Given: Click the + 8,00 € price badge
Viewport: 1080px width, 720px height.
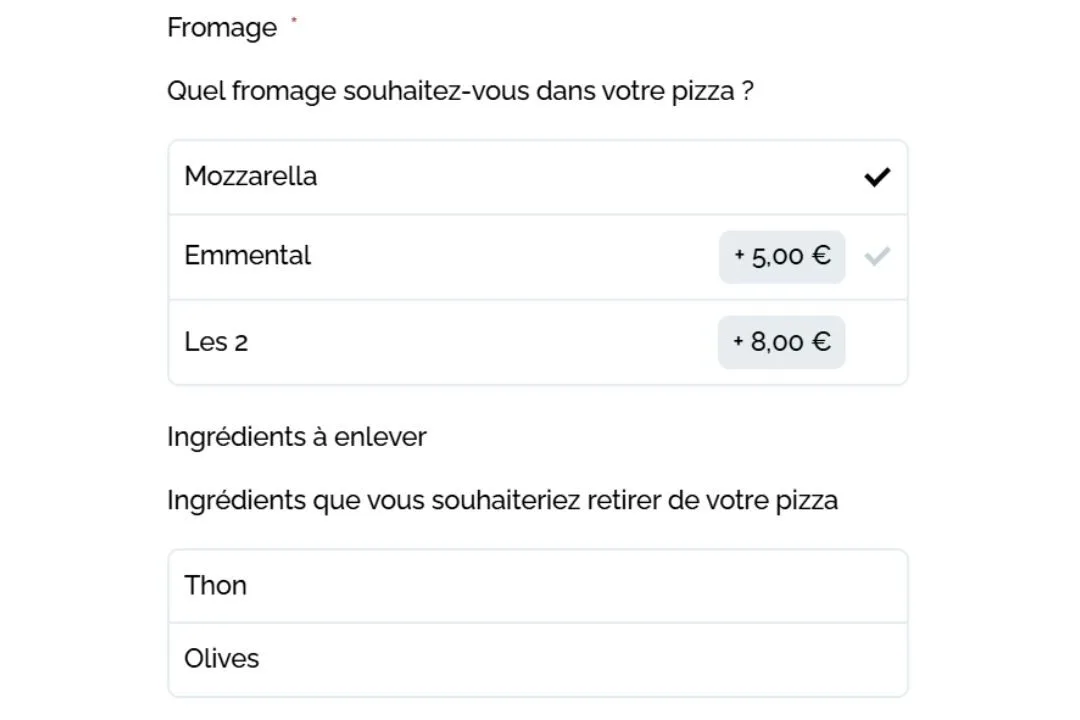Looking at the screenshot, I should point(781,342).
